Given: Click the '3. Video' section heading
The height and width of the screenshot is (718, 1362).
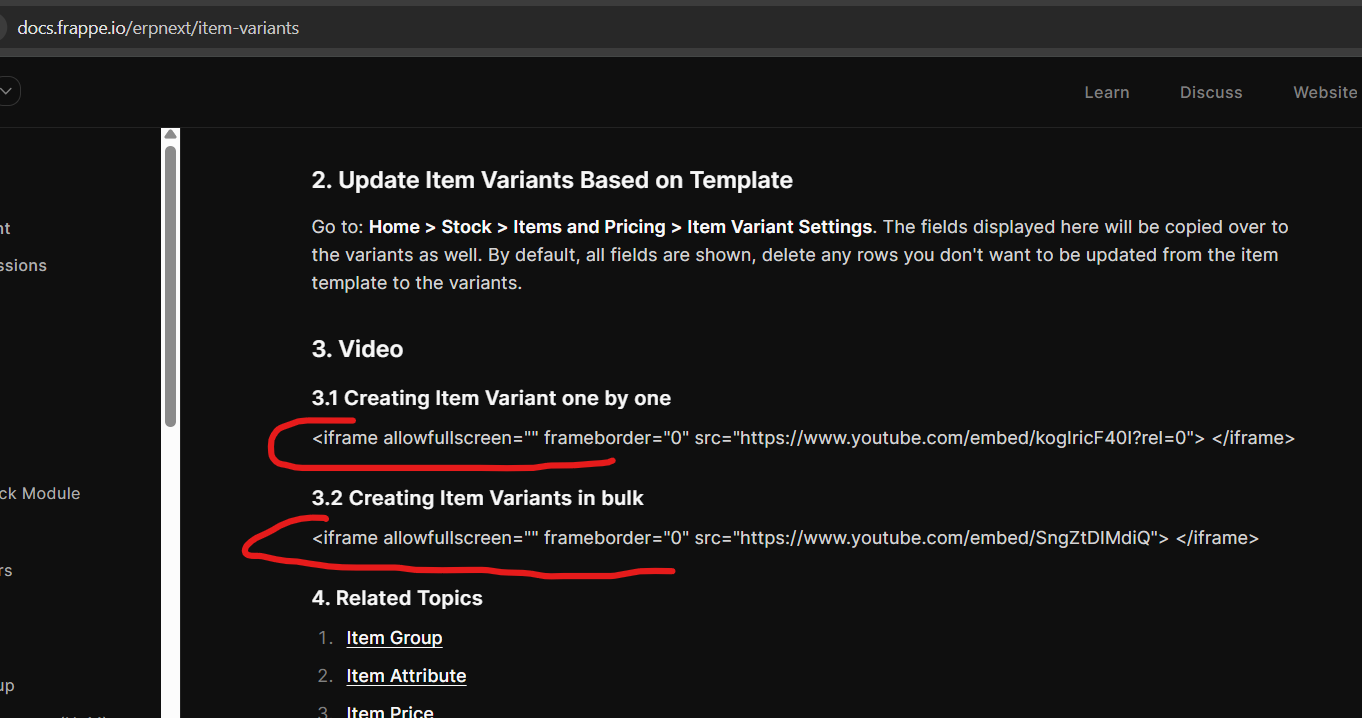Looking at the screenshot, I should tap(357, 349).
